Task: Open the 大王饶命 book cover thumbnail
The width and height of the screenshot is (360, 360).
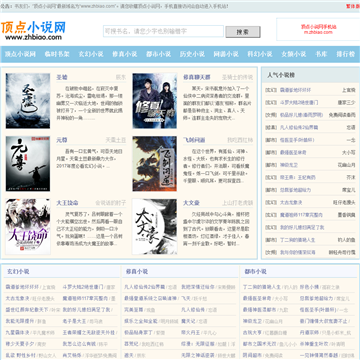Action: [28, 227]
